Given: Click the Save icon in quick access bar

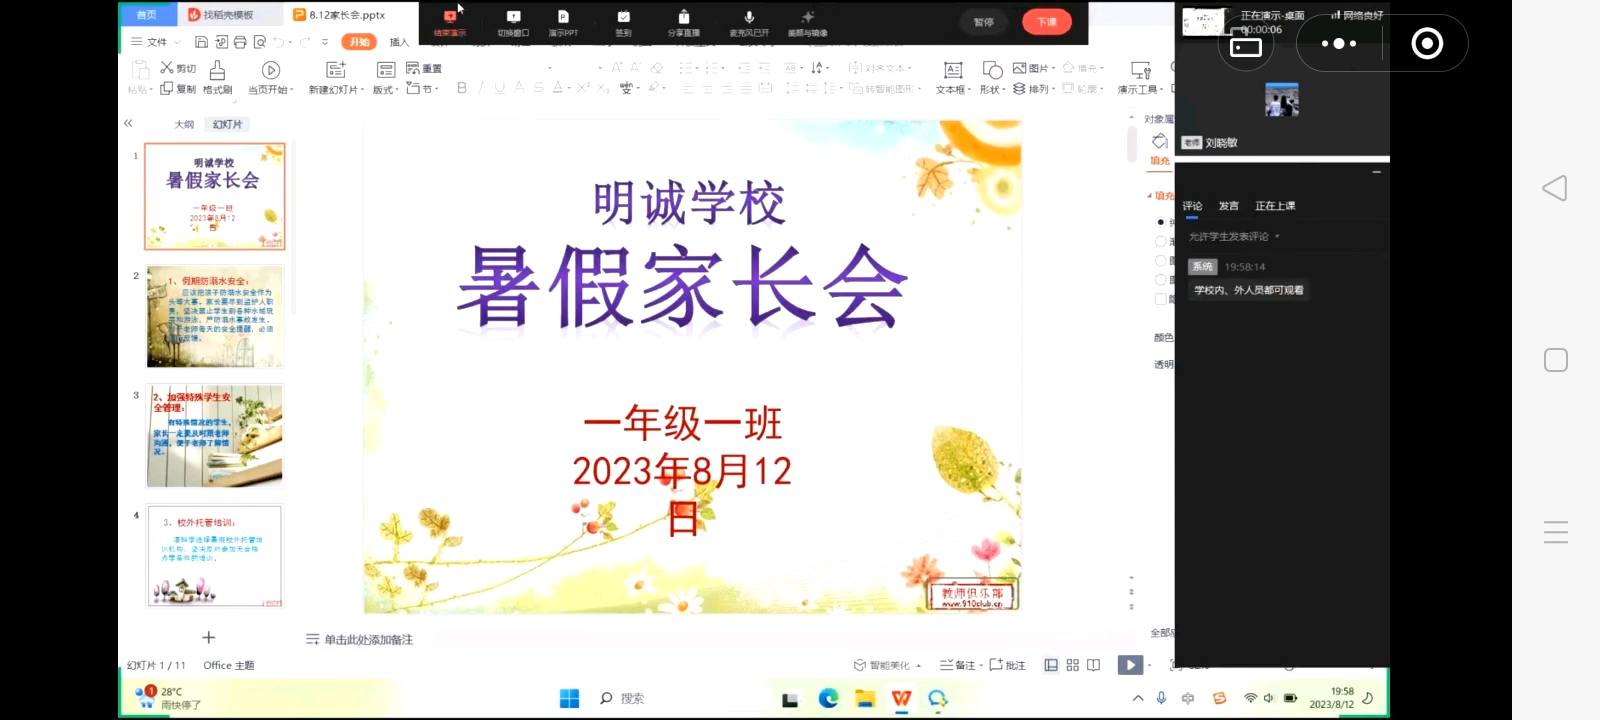Looking at the screenshot, I should coord(201,42).
